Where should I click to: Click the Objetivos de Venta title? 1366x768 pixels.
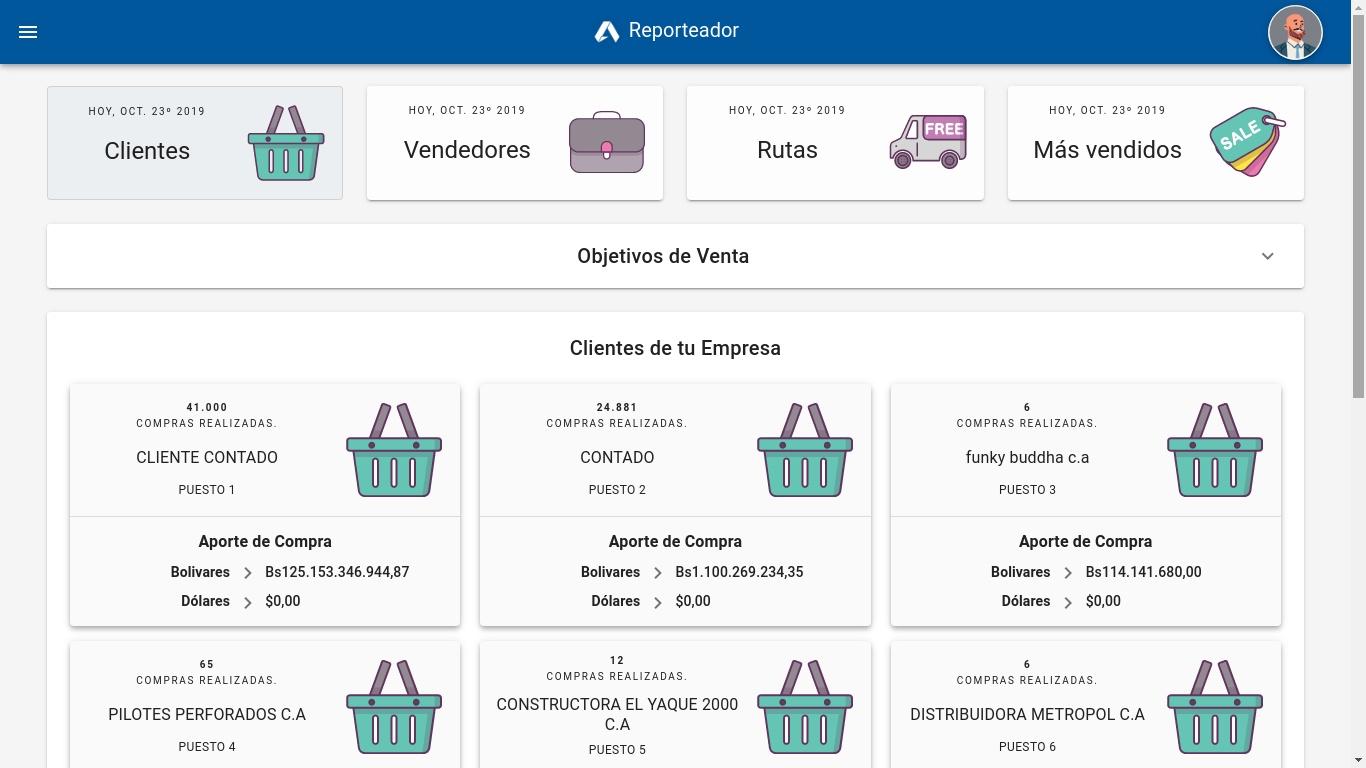coord(663,256)
